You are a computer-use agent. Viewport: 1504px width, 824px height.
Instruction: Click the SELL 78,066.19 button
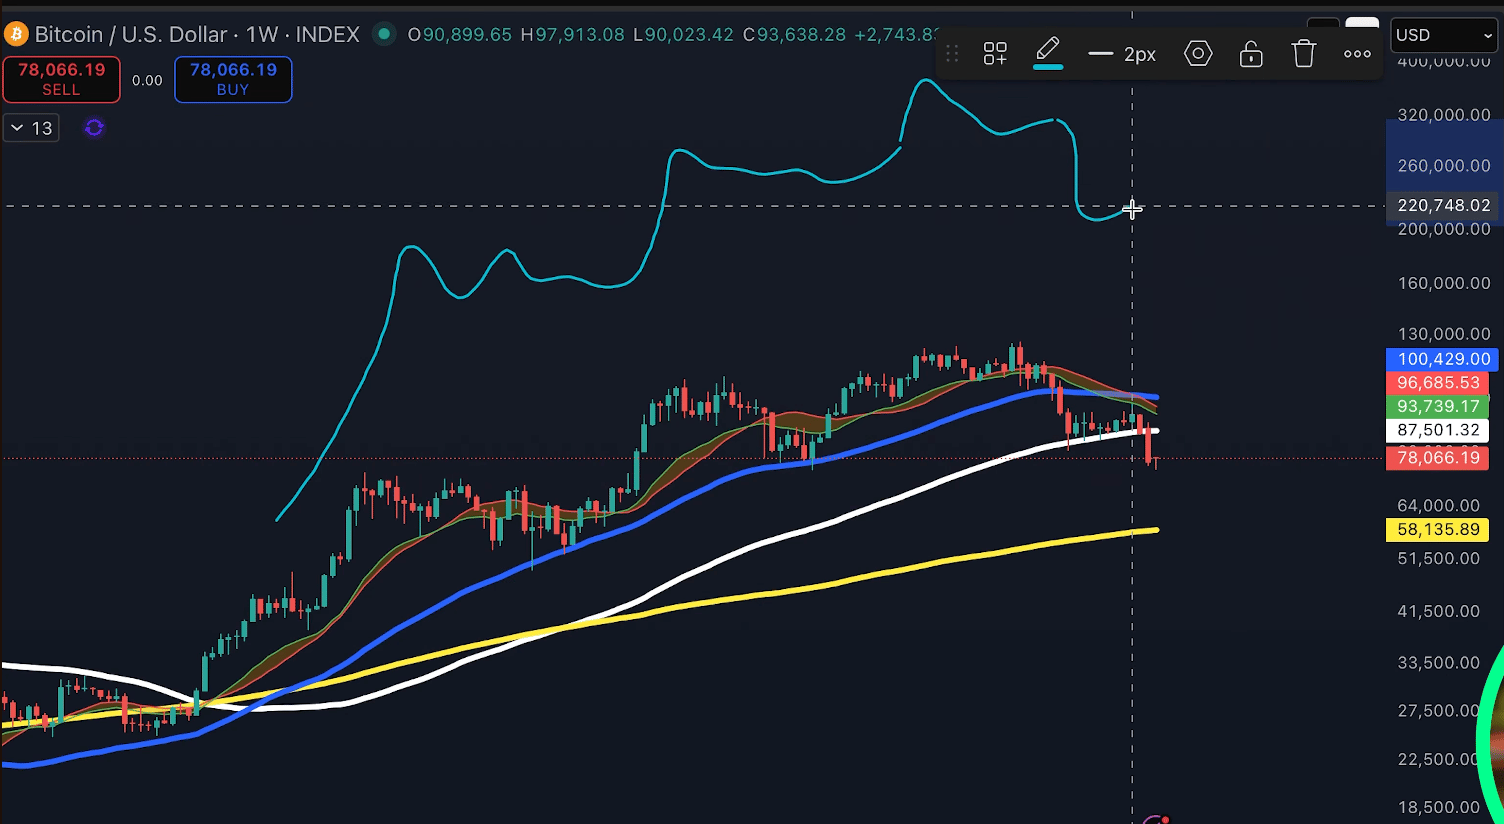click(61, 79)
